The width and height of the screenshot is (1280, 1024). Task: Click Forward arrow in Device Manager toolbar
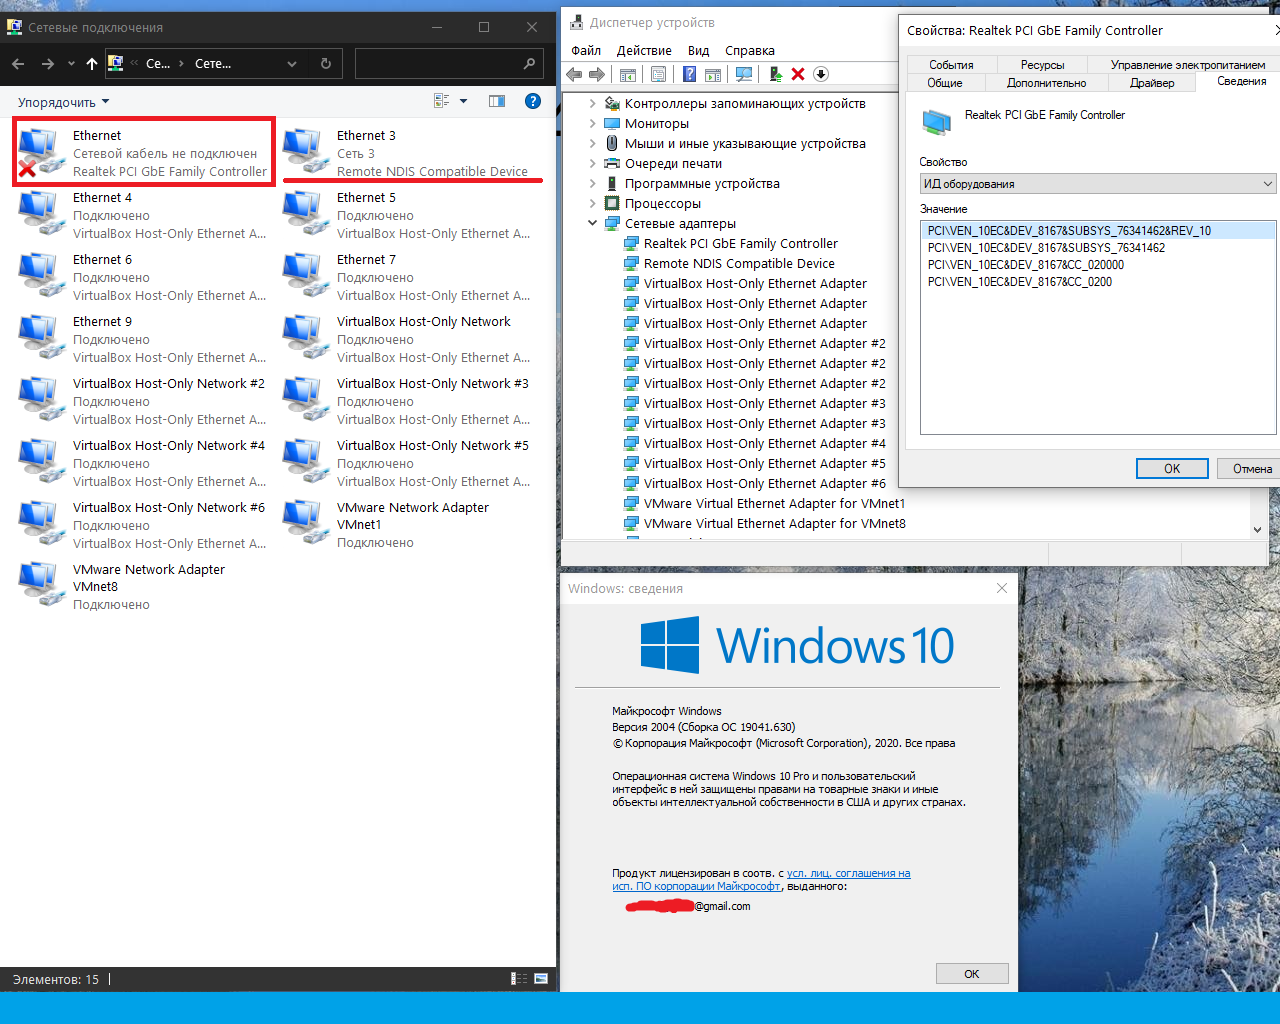pos(597,74)
